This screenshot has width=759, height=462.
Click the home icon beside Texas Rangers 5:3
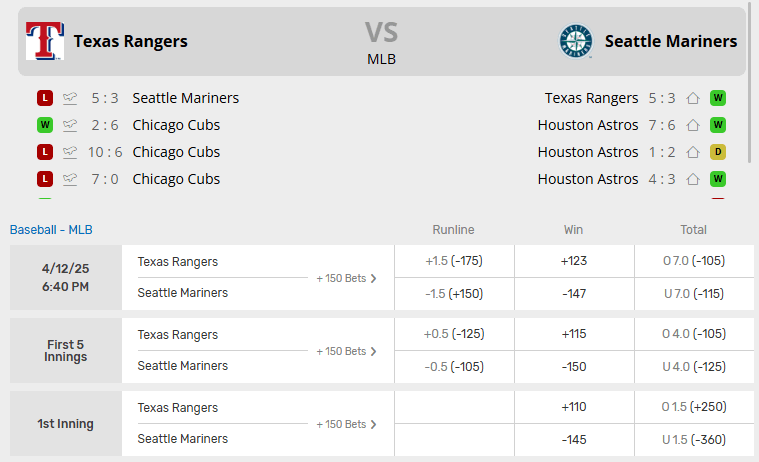pyautogui.click(x=692, y=98)
